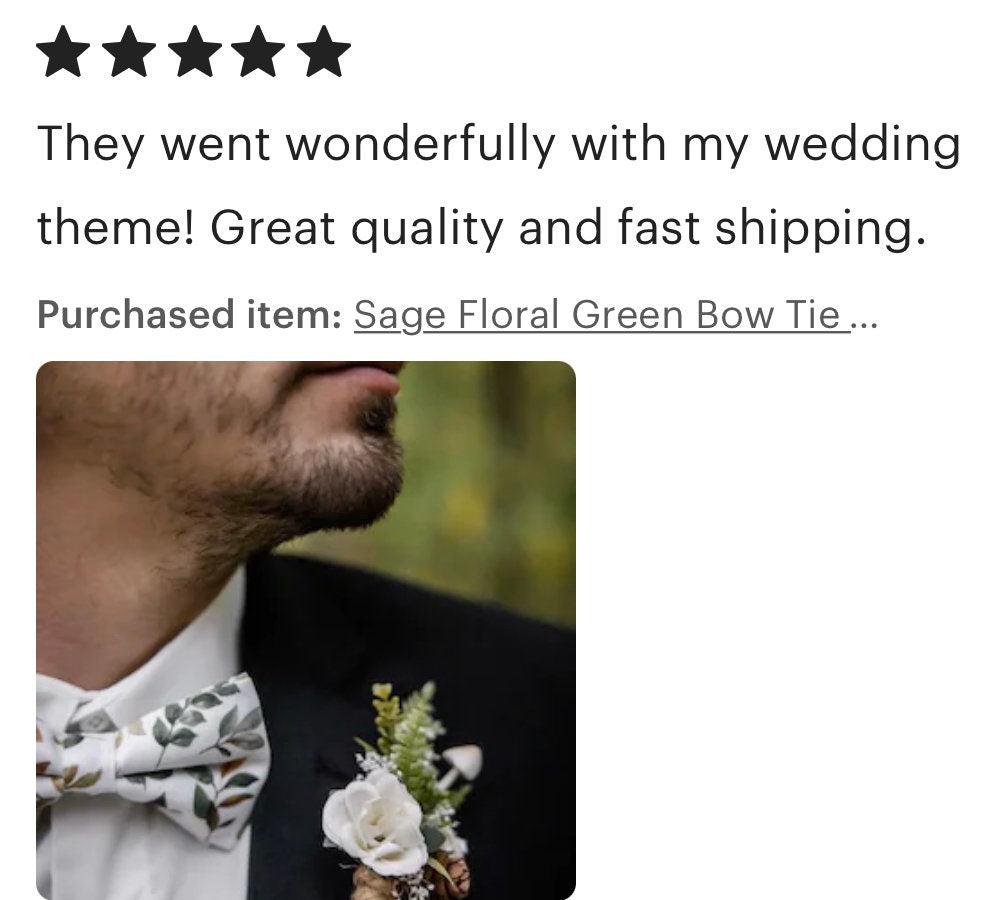The width and height of the screenshot is (994, 900).
Task: Click the second rating star
Action: tap(129, 51)
